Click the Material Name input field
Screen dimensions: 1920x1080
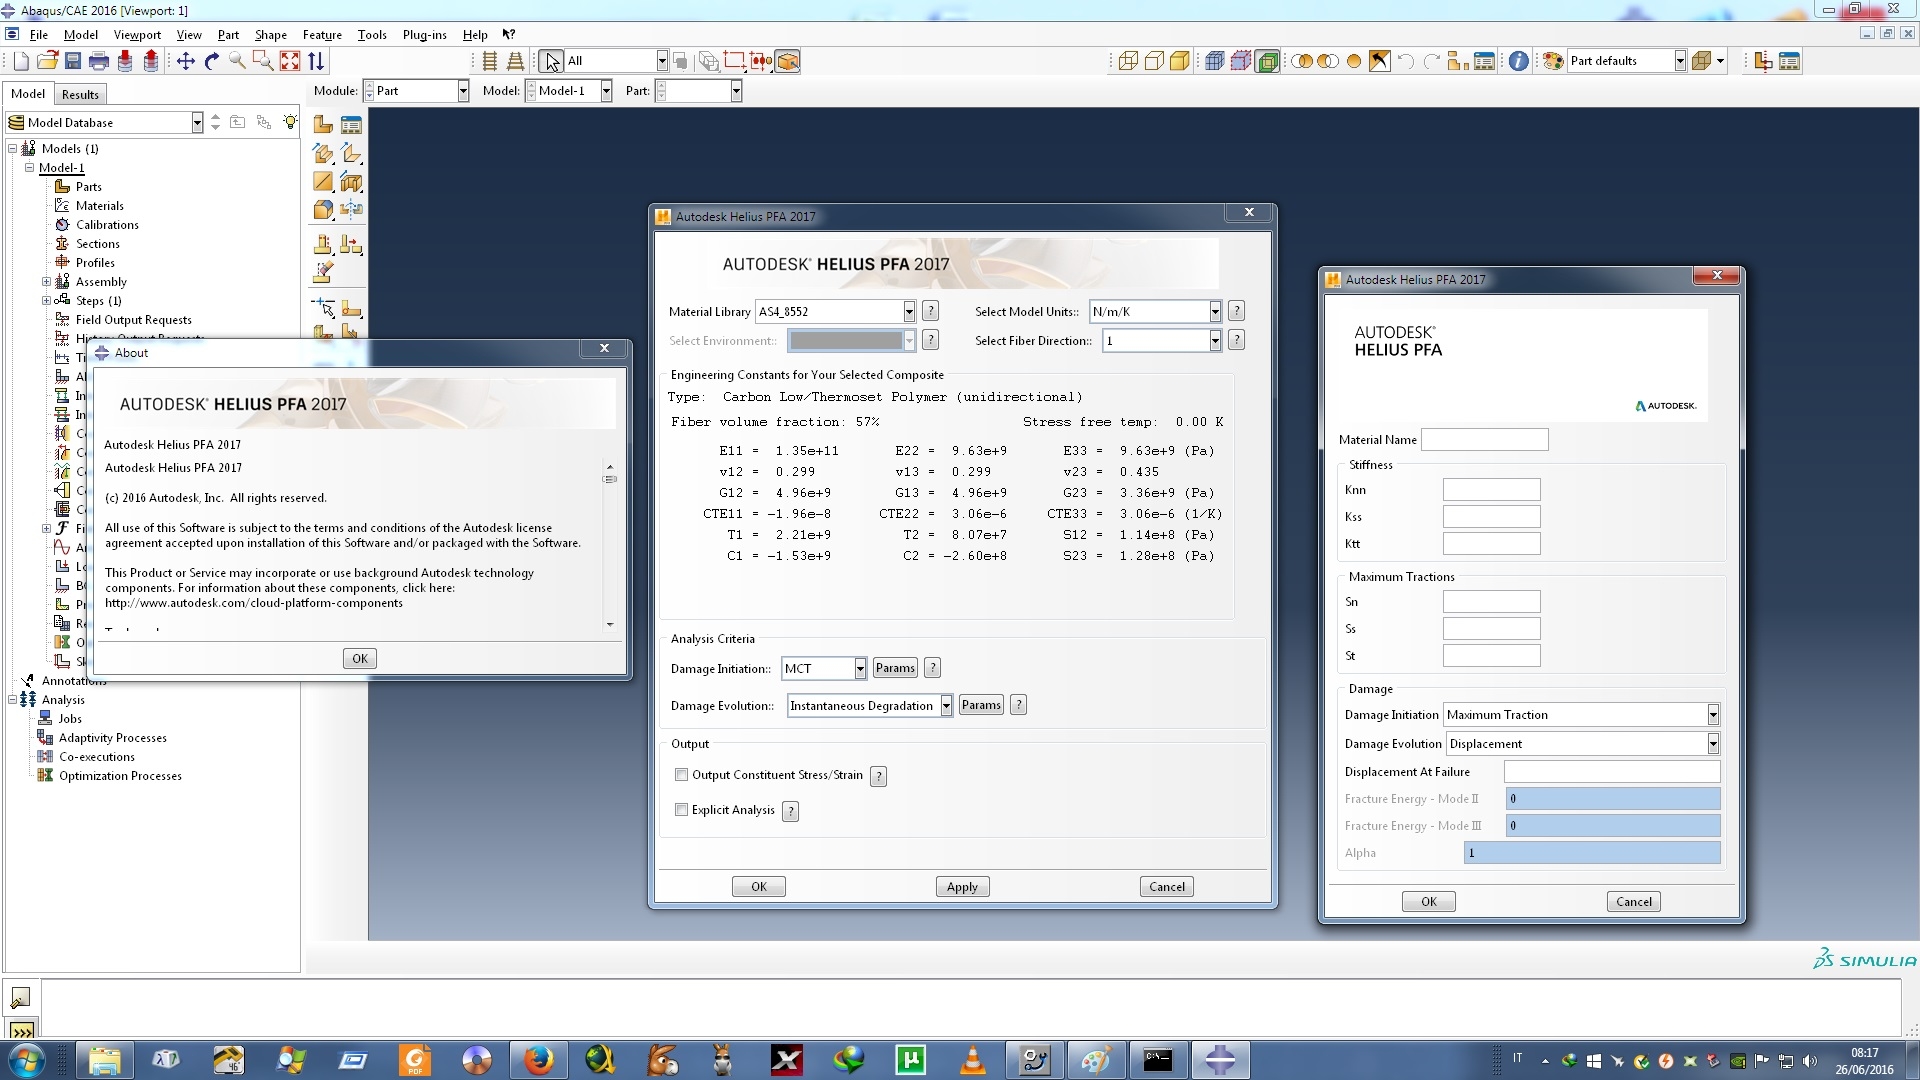click(x=1484, y=440)
